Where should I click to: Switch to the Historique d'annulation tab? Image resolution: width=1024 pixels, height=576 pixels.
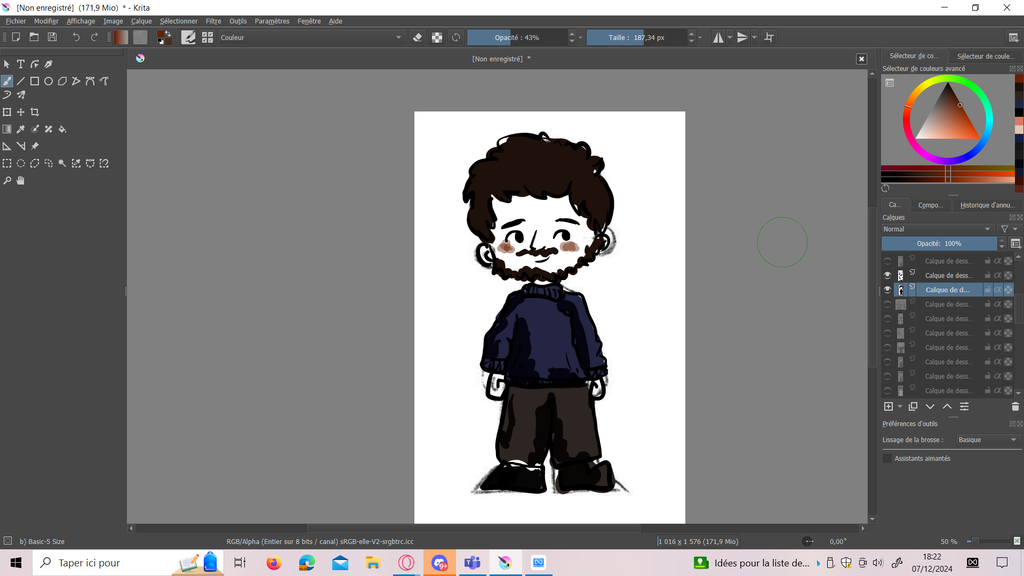pyautogui.click(x=986, y=205)
